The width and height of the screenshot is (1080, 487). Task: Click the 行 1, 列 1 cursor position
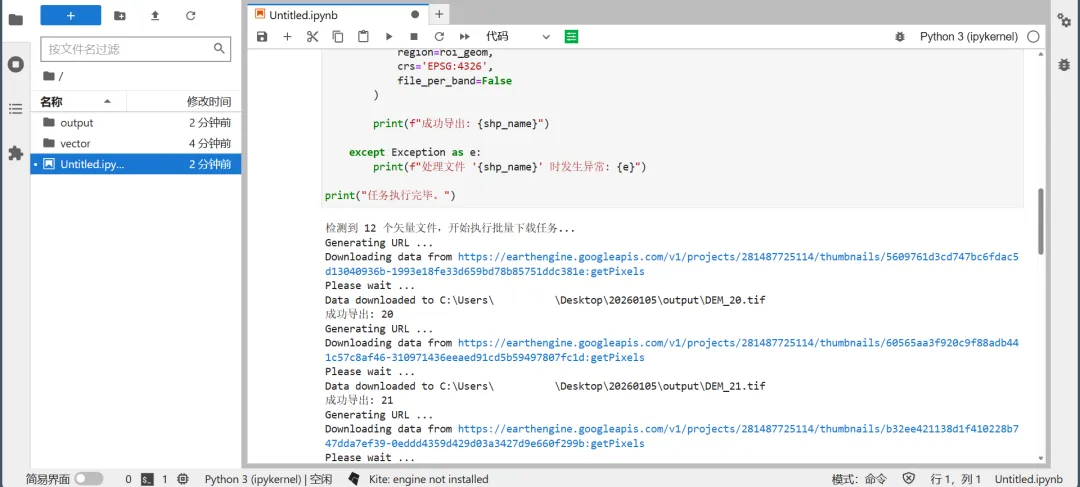(955, 479)
